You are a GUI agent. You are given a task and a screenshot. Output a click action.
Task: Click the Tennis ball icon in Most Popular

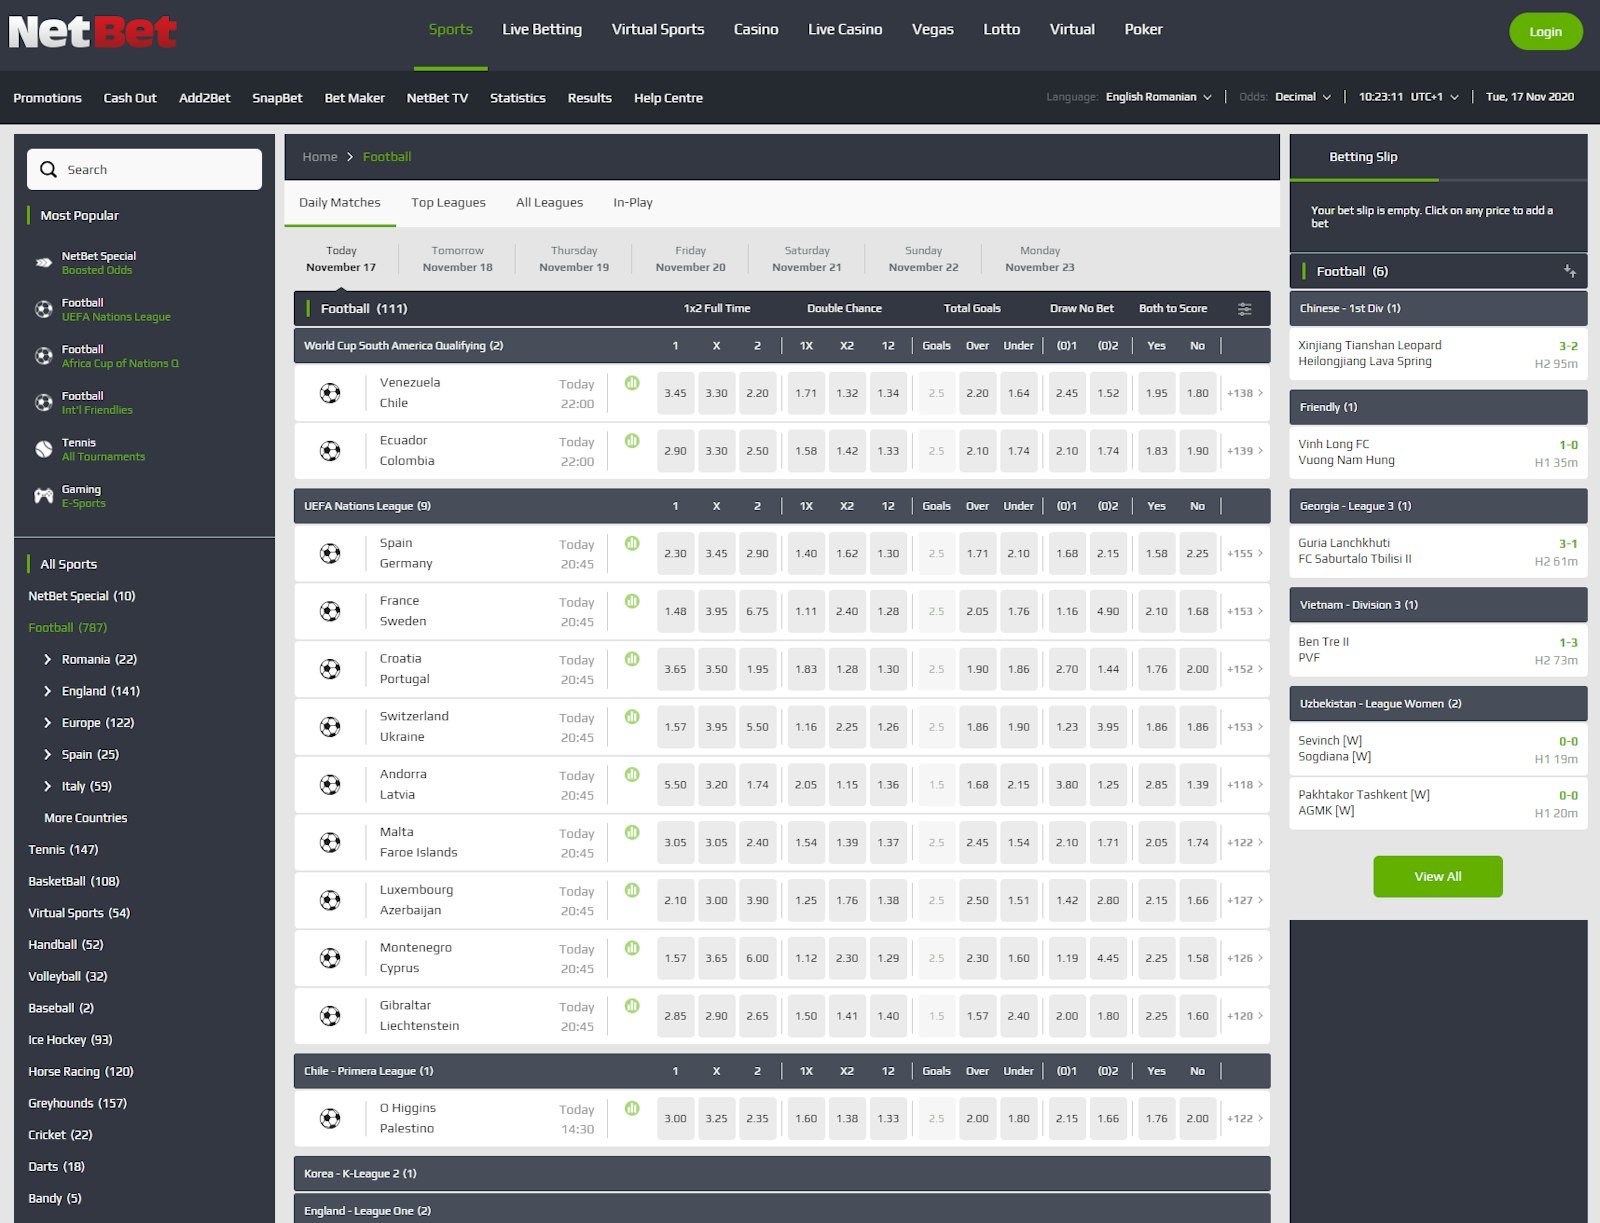pos(44,450)
